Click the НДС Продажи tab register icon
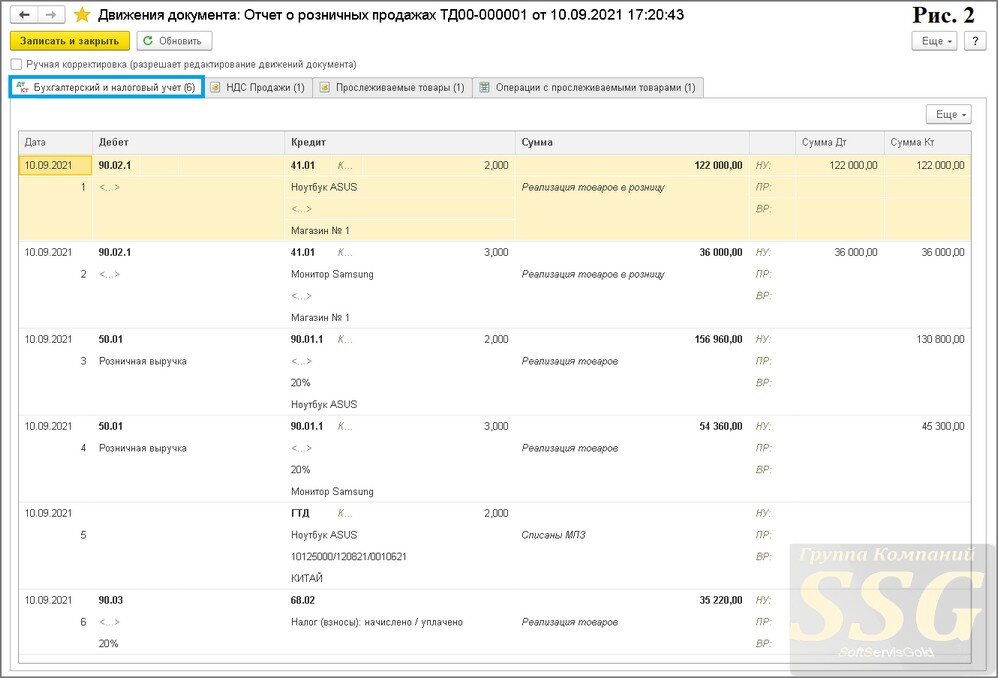 point(215,87)
